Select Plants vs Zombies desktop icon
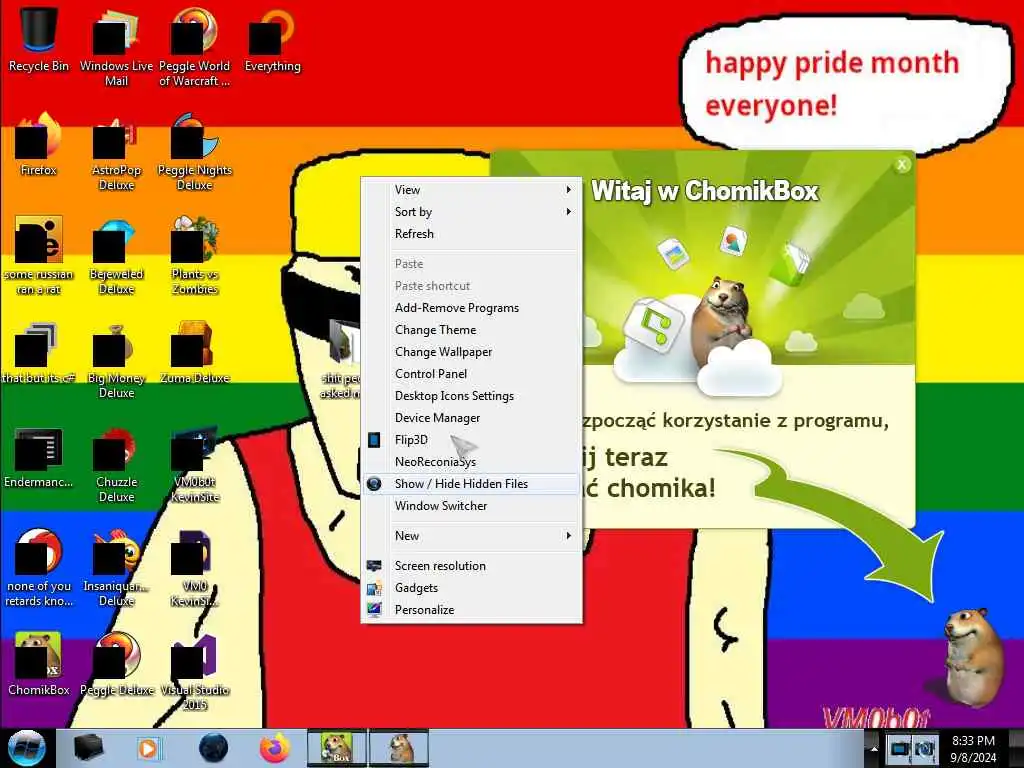1024x768 pixels. [194, 255]
